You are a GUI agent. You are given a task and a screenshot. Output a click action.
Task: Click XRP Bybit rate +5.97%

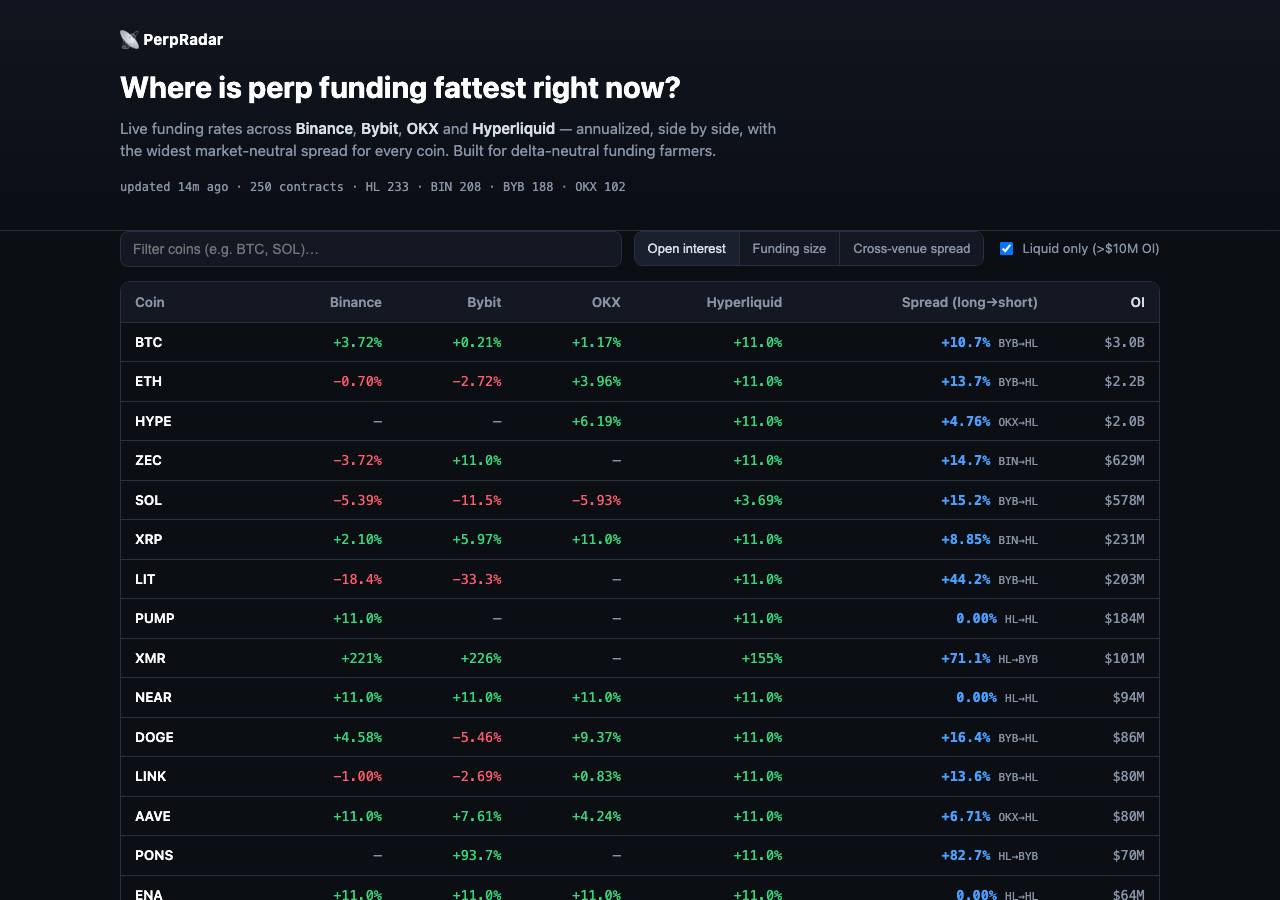[x=477, y=539]
